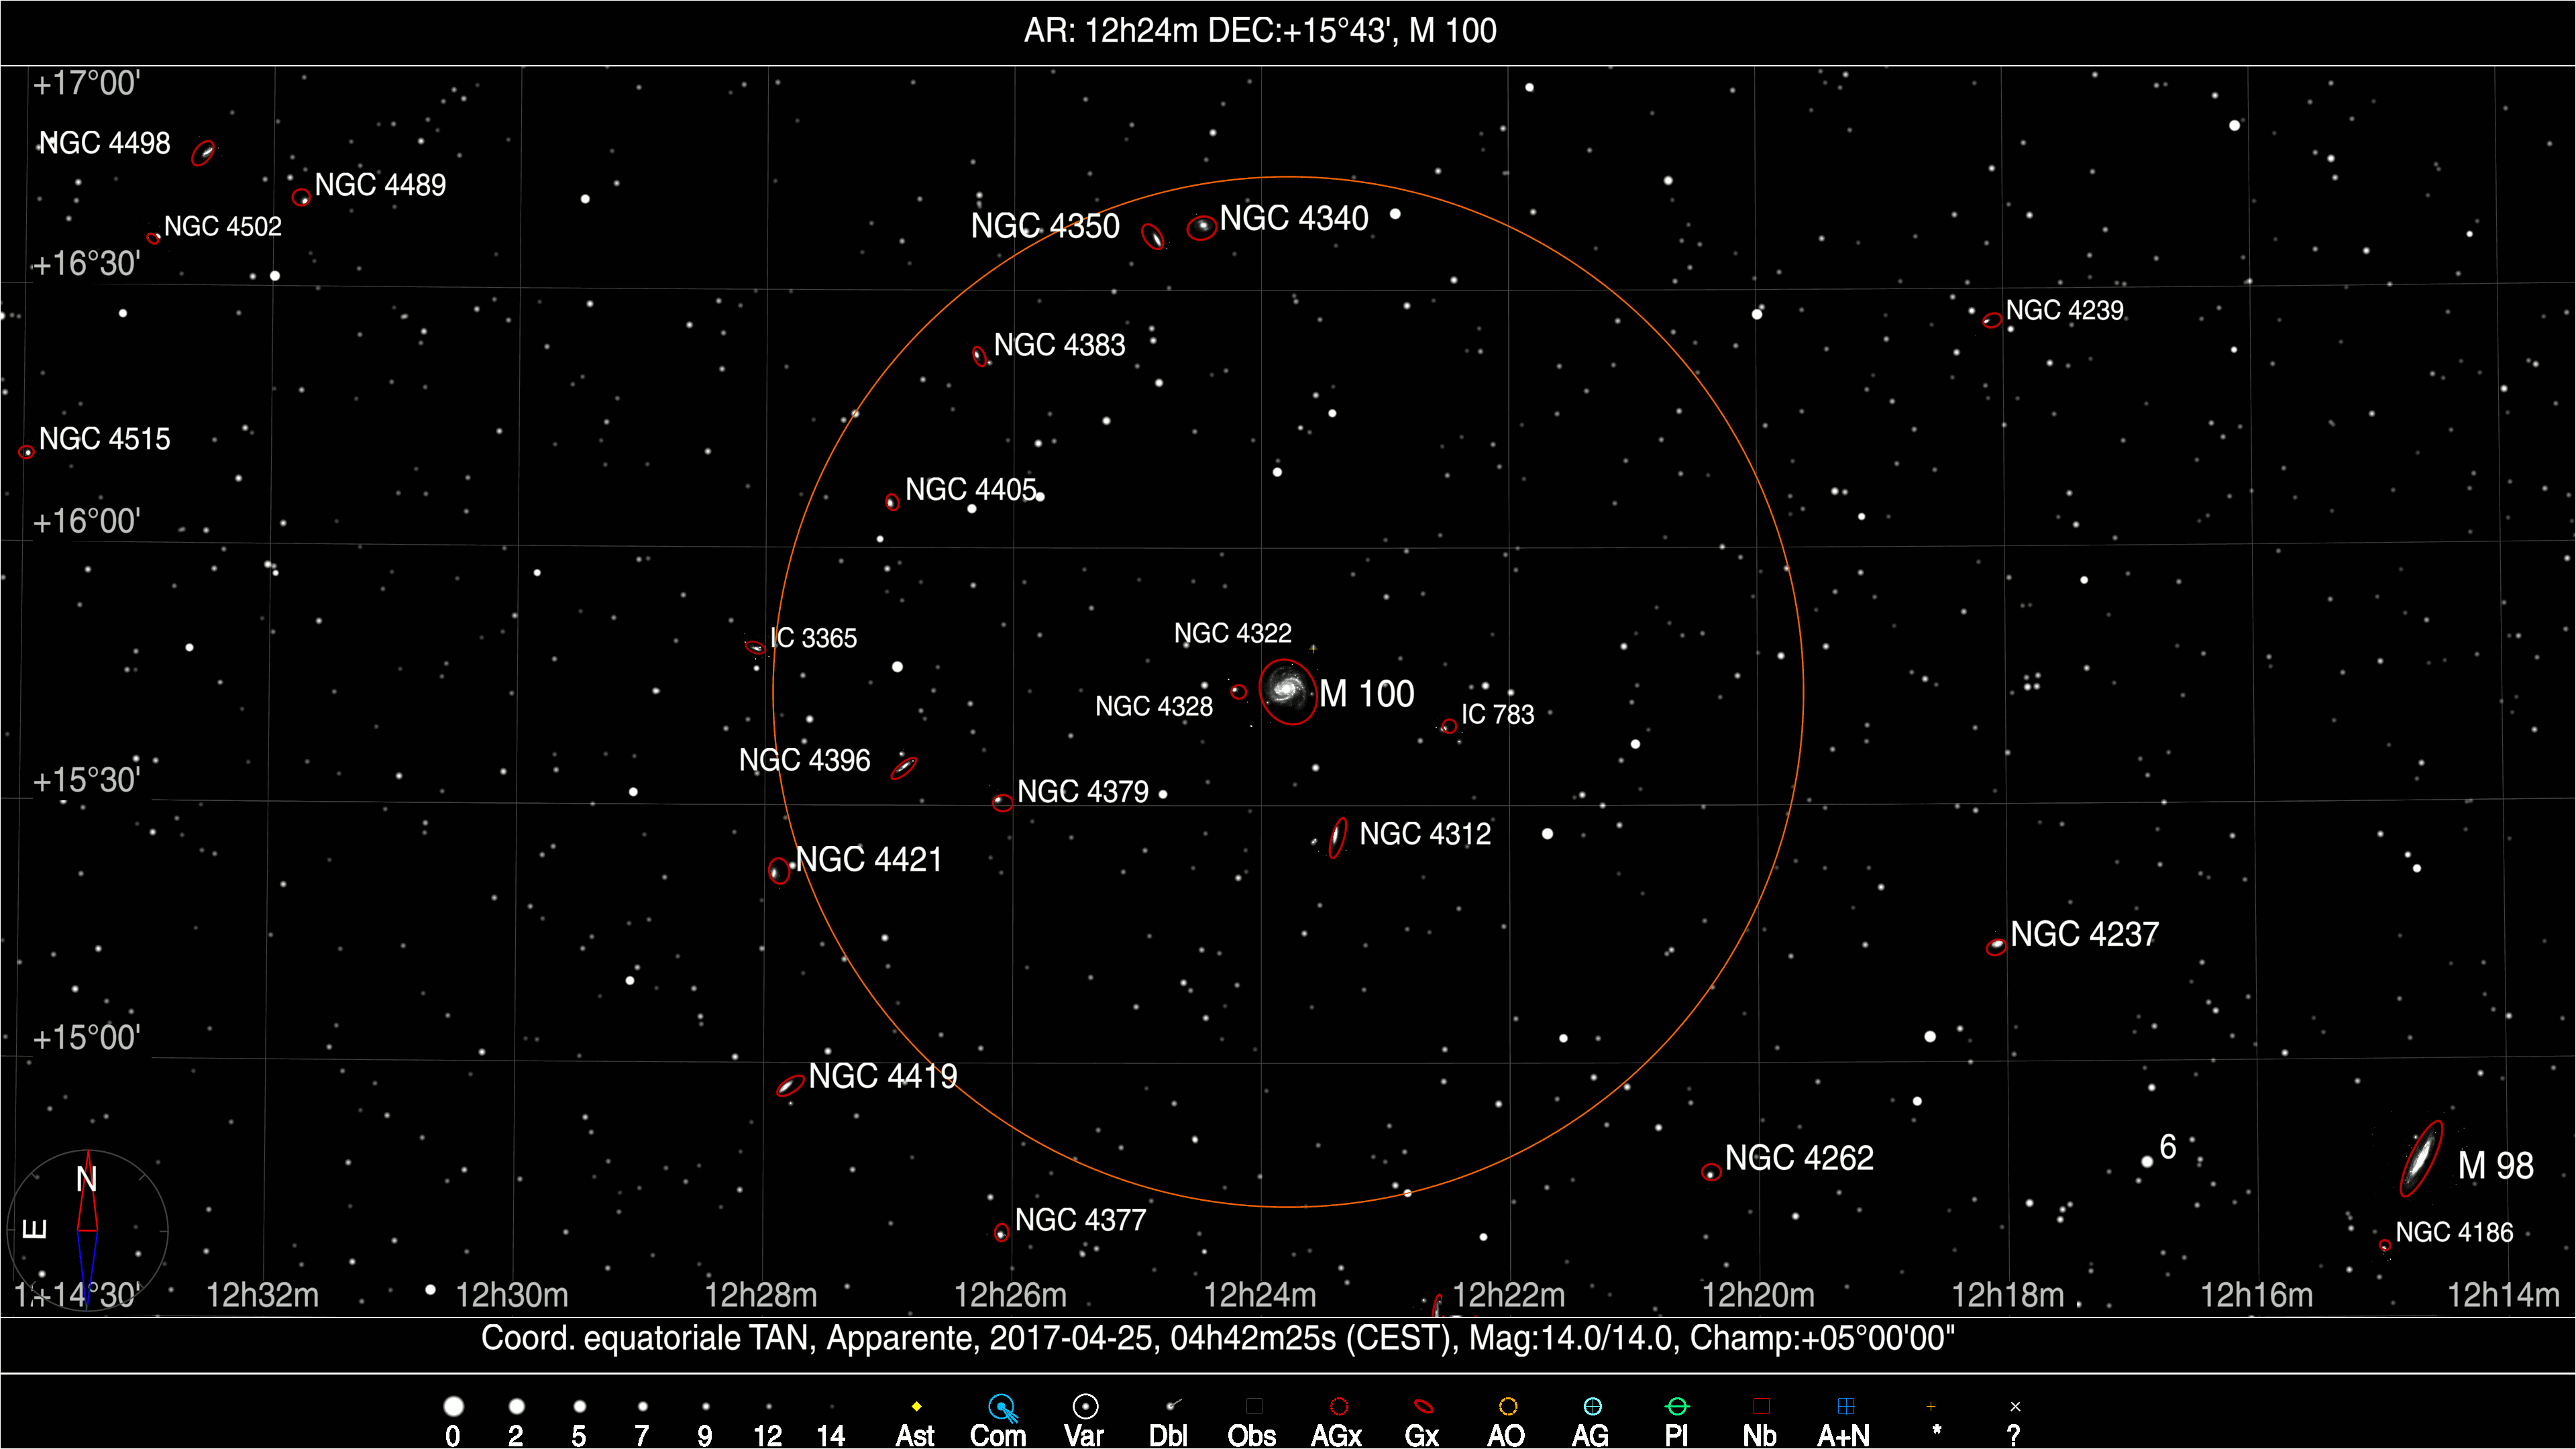The image size is (2576, 1449).
Task: Click the North-East compass rose
Action: (x=87, y=1230)
